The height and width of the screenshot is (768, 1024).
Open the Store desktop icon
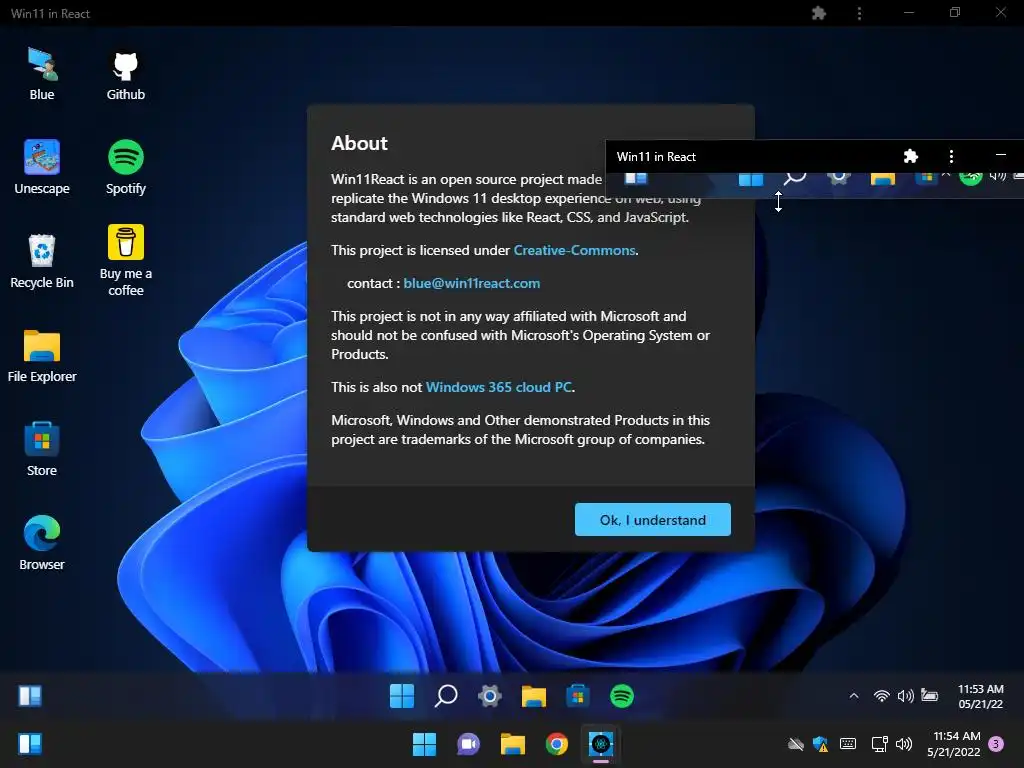[42, 449]
